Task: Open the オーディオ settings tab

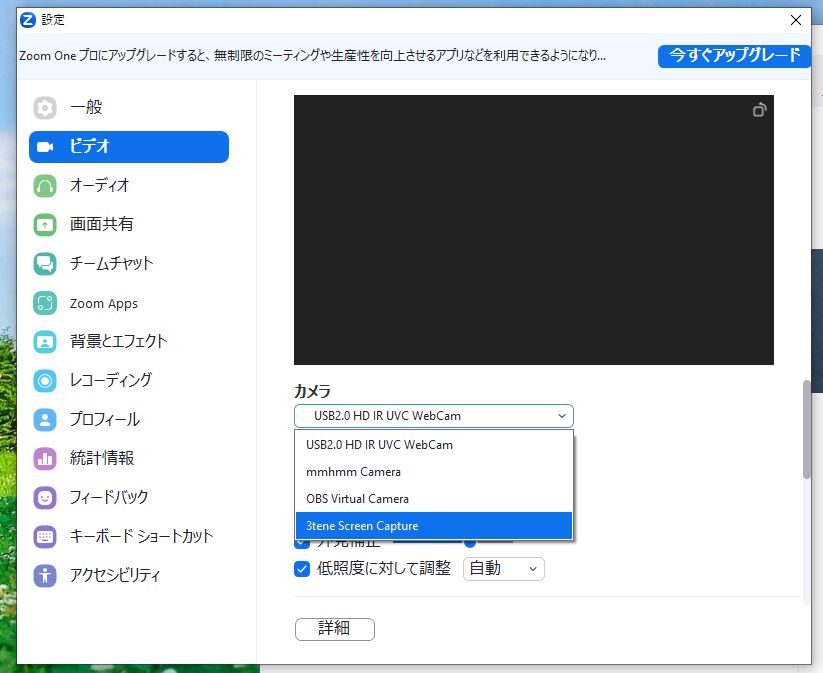Action: point(129,185)
